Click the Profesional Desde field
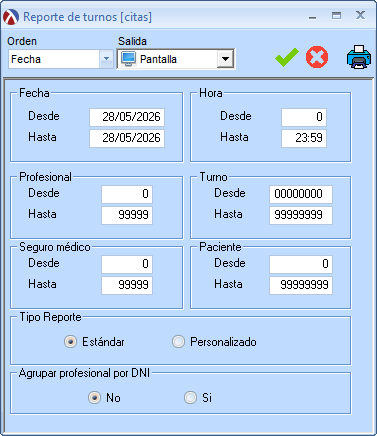377x436 pixels. pyautogui.click(x=127, y=194)
